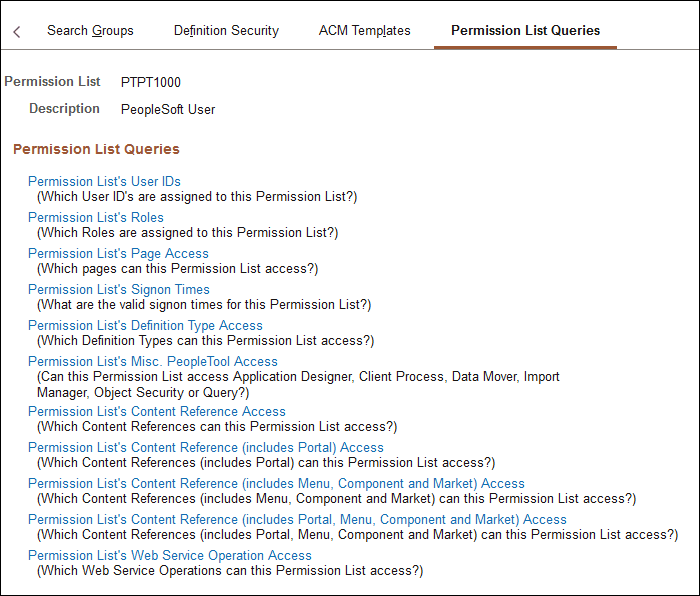Image resolution: width=700 pixels, height=596 pixels.
Task: Go to the ACM Templates tab
Action: click(x=364, y=31)
